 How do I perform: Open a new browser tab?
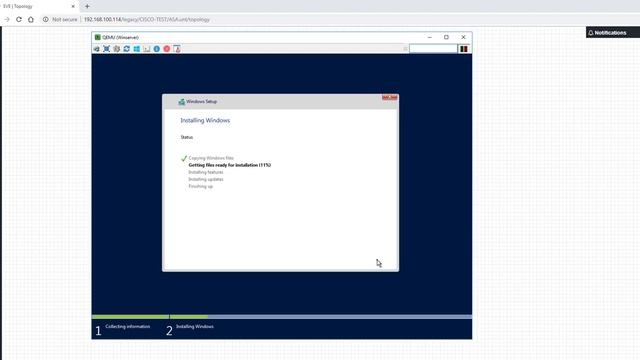click(x=87, y=7)
